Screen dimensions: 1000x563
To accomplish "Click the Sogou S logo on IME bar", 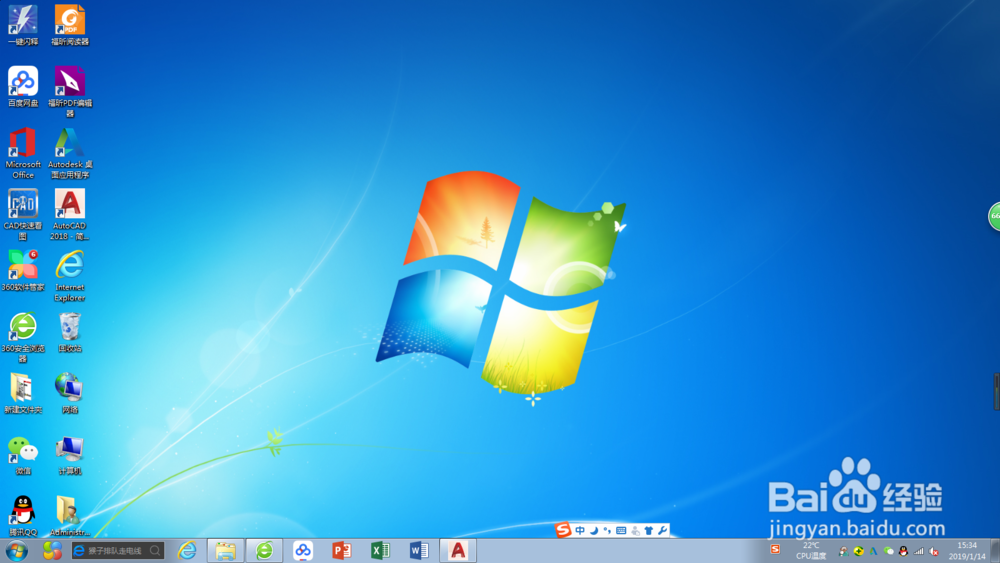I will tap(562, 530).
